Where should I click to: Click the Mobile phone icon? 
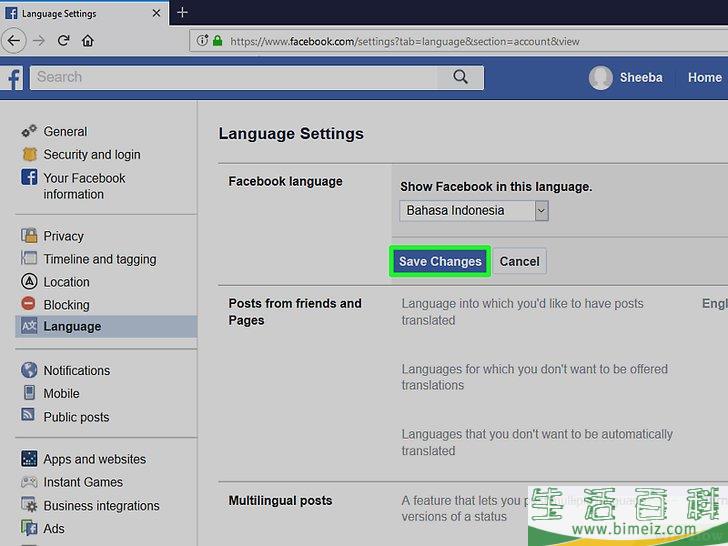click(x=29, y=393)
